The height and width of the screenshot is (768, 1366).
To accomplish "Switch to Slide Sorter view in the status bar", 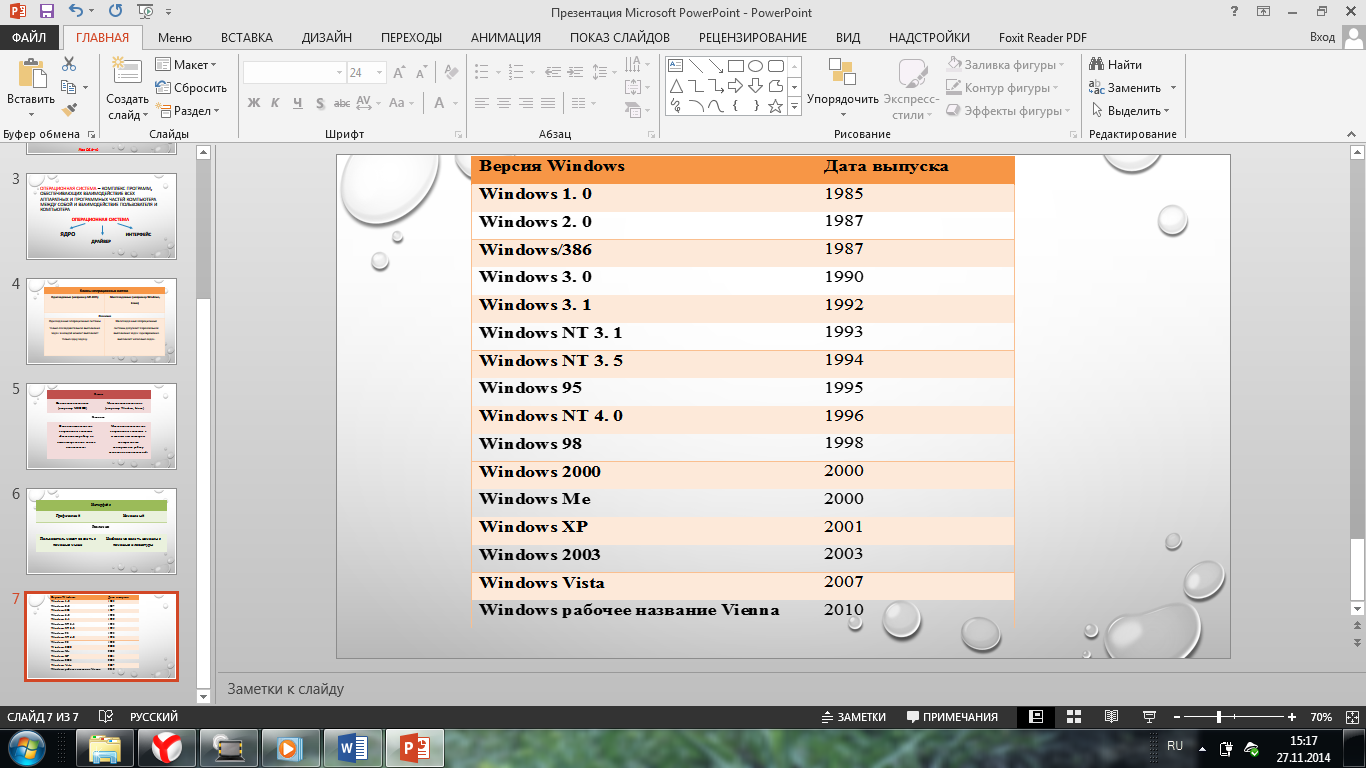I will 1074,717.
